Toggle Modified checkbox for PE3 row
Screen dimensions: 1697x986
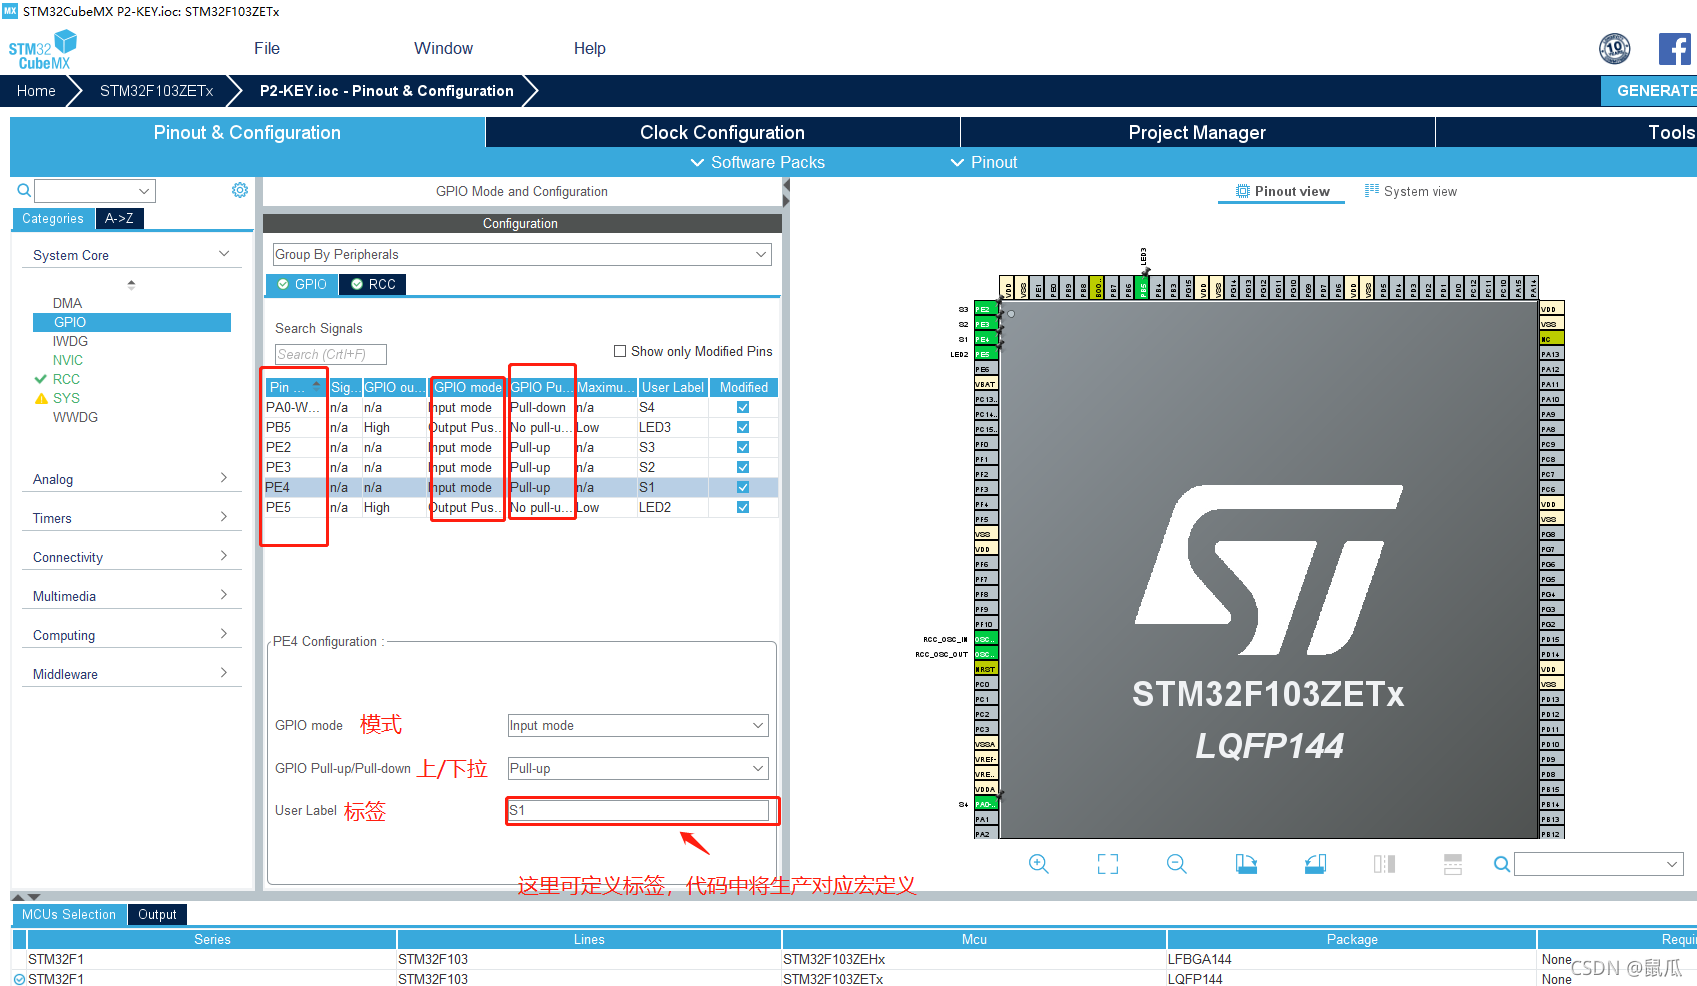[743, 467]
